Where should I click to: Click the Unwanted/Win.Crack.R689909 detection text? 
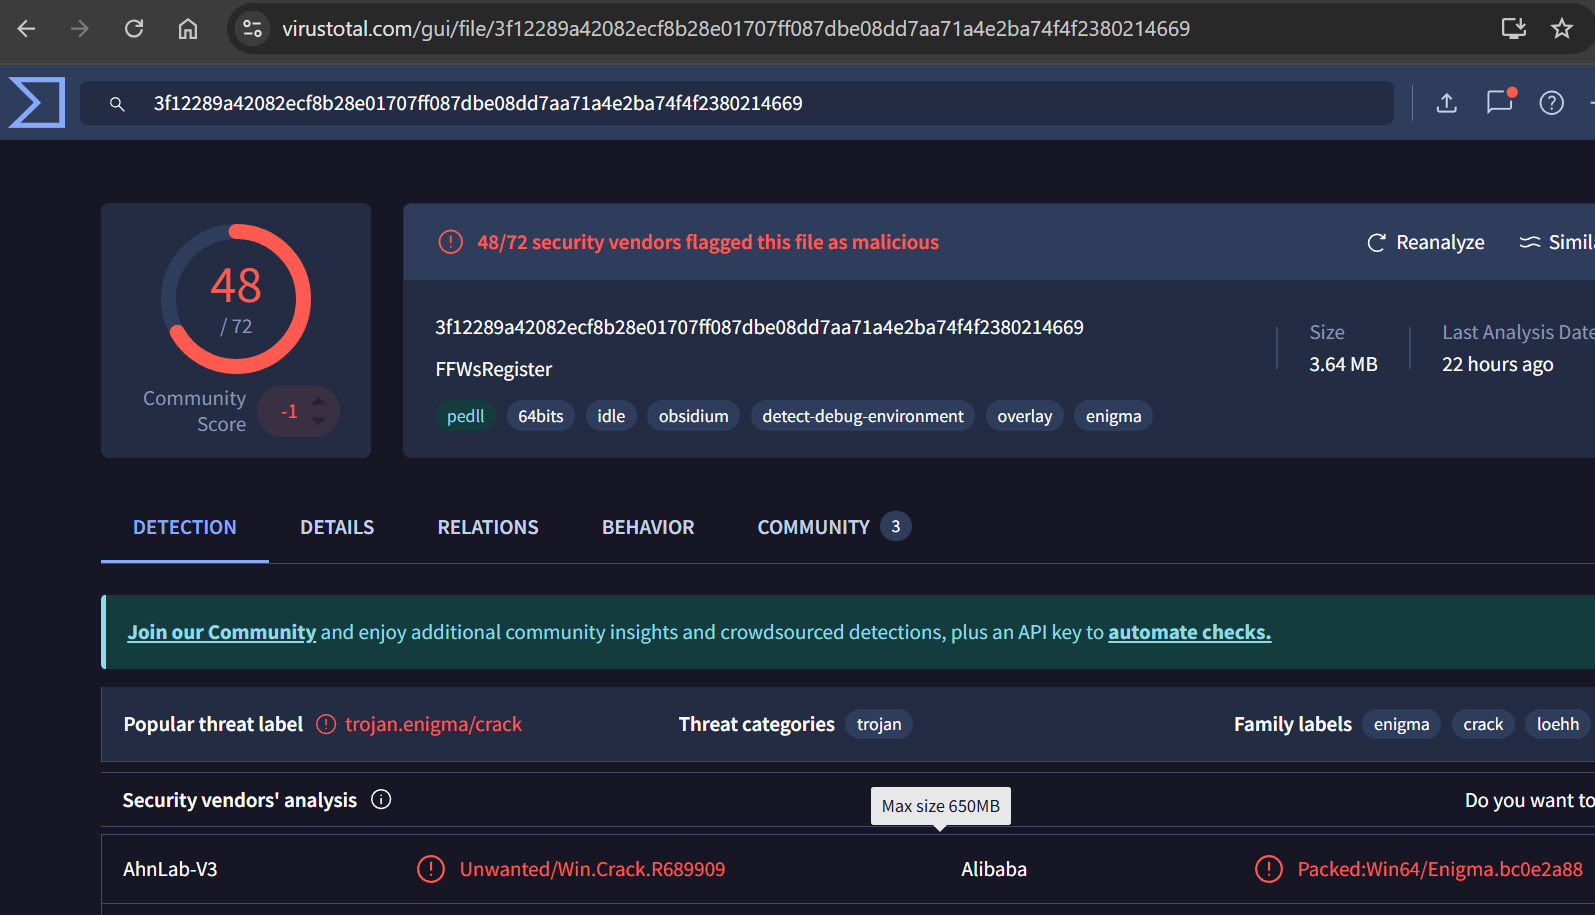[592, 869]
